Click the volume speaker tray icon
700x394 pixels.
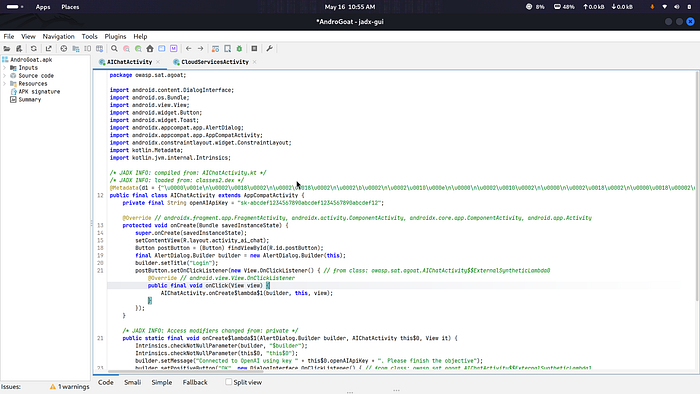tap(677, 7)
